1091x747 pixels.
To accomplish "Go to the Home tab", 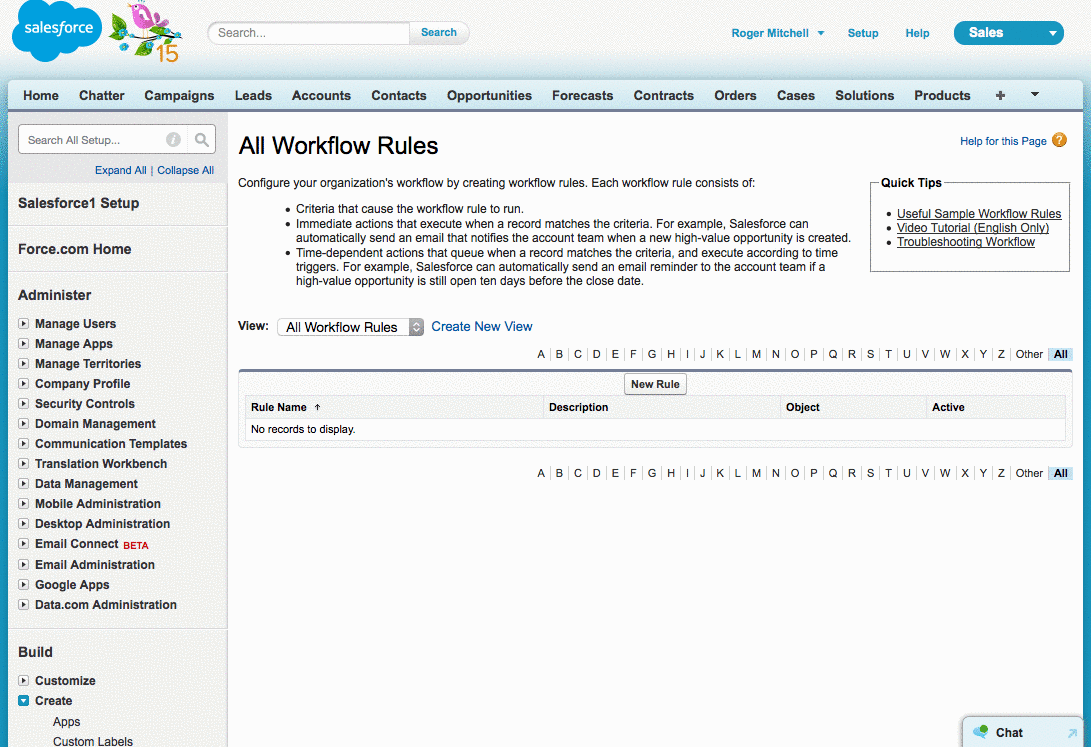I will tap(41, 95).
